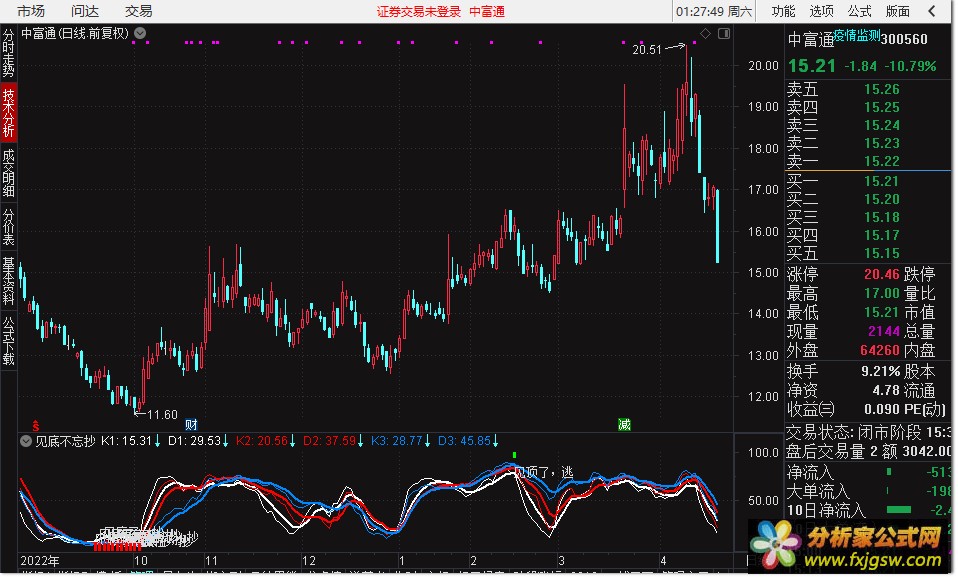Open the 成交明细 sidebar tab
Image resolution: width=958 pixels, height=577 pixels.
click(x=9, y=174)
